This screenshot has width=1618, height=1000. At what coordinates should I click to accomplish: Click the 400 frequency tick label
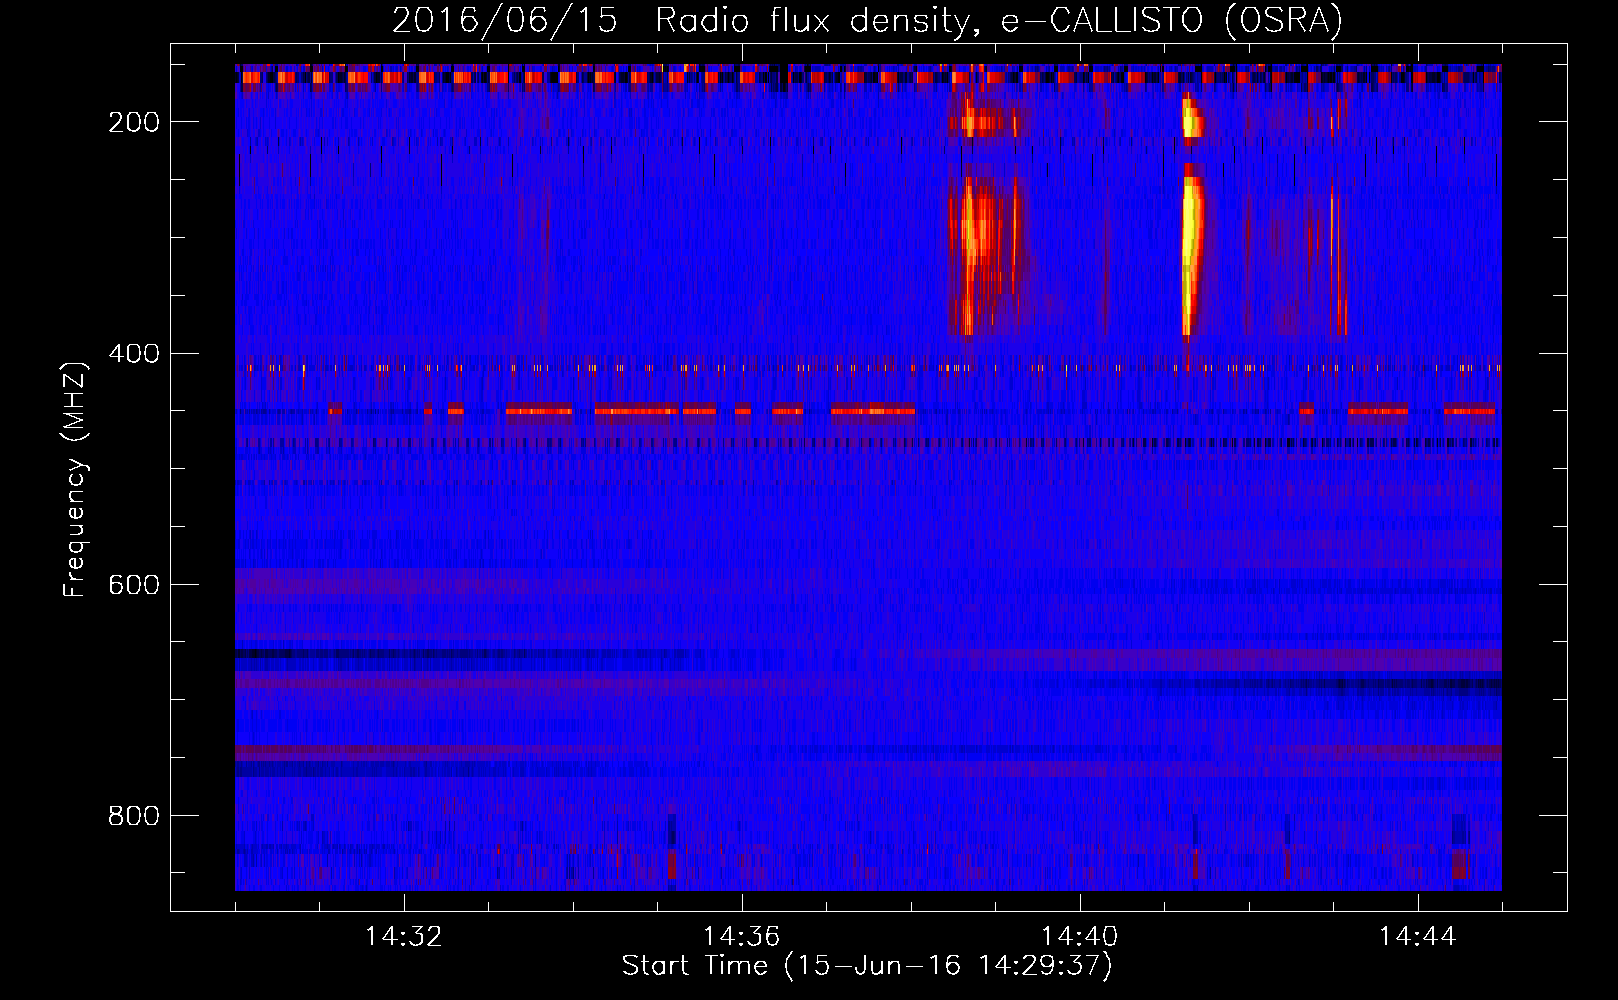point(134,354)
